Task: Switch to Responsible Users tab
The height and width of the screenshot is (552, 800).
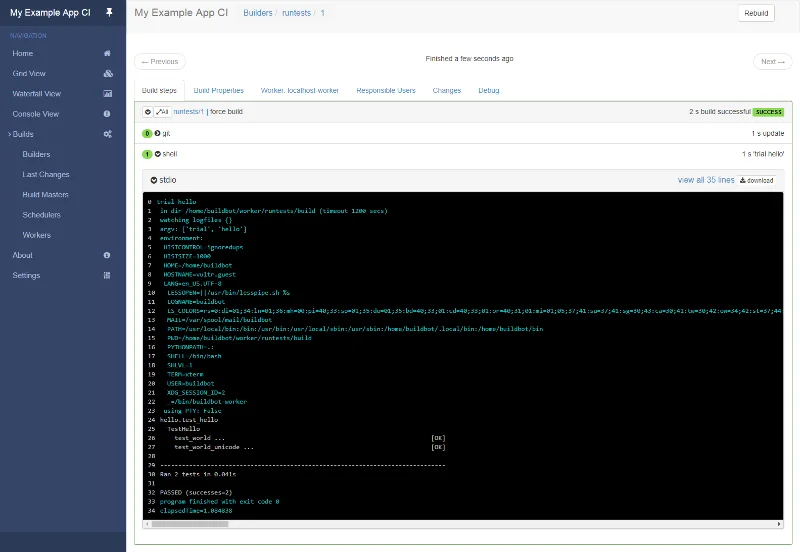Action: coord(386,90)
